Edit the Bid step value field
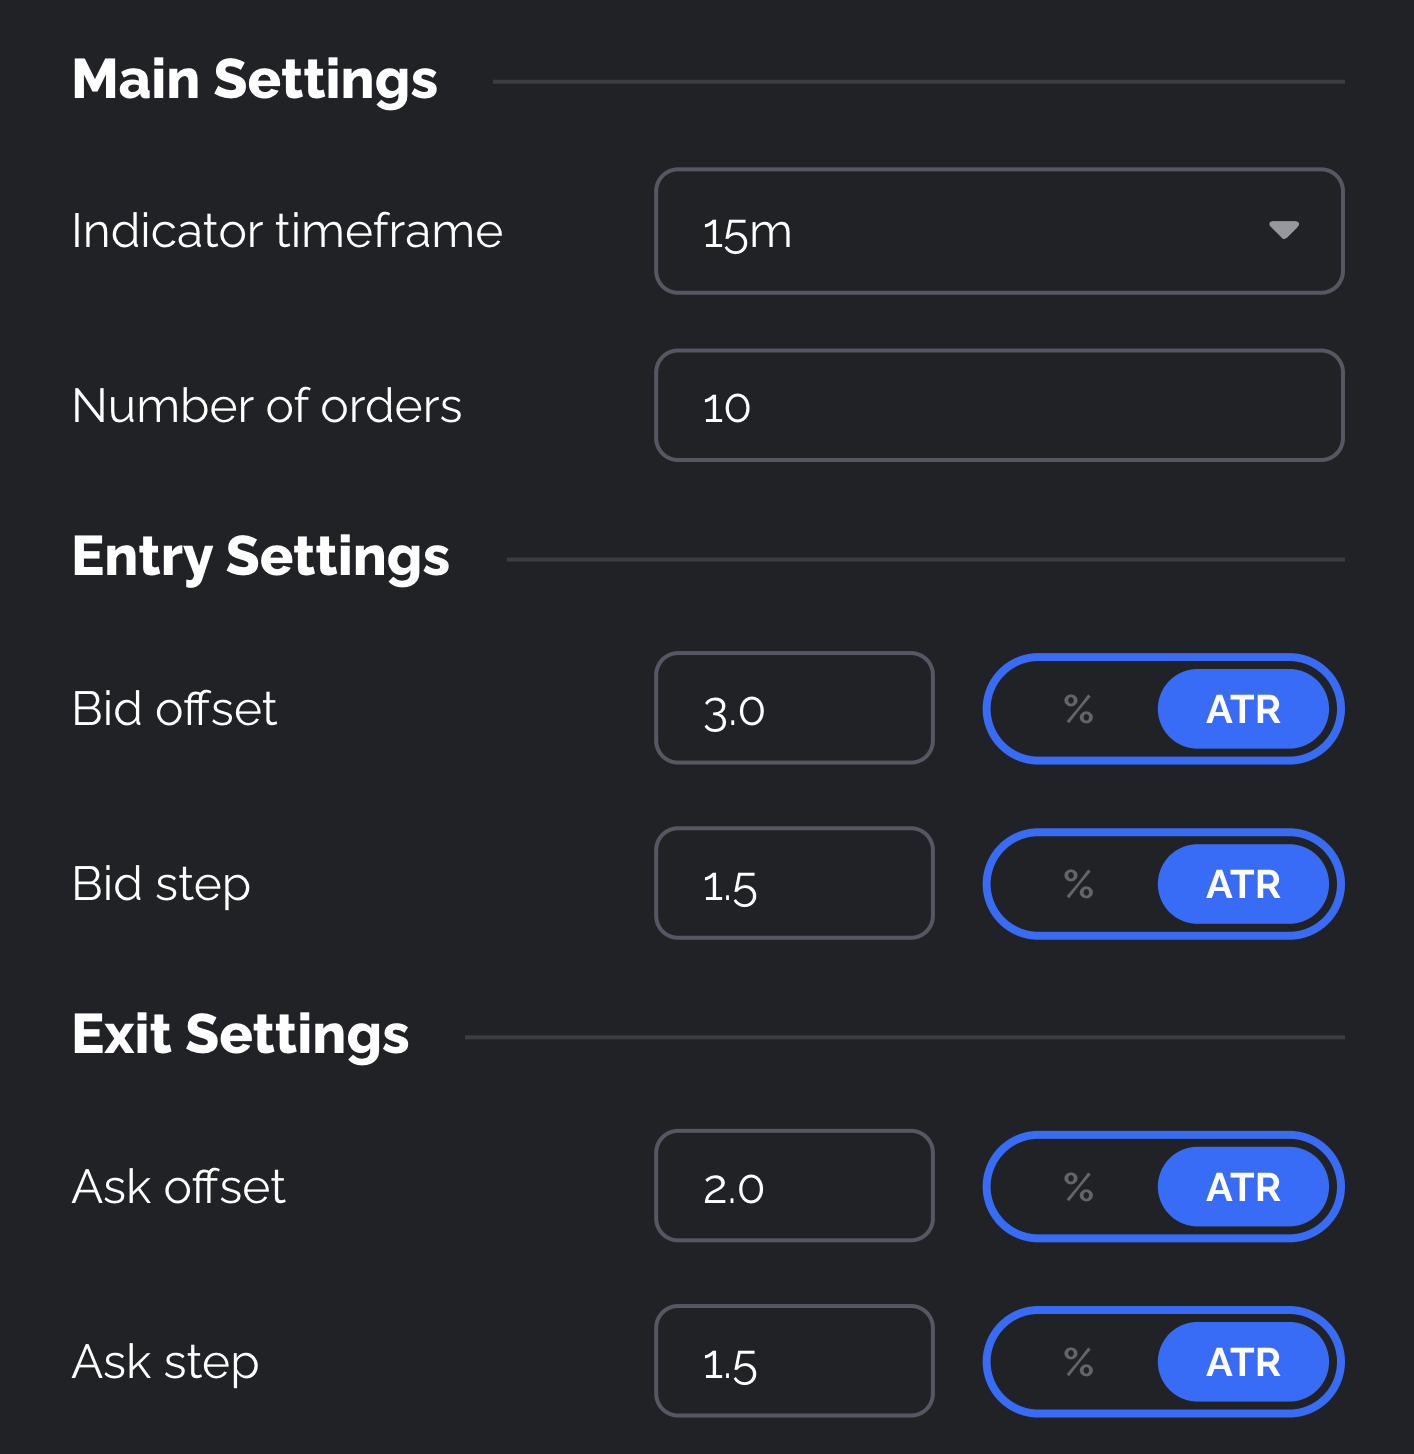Image resolution: width=1414 pixels, height=1454 pixels. pyautogui.click(x=794, y=883)
